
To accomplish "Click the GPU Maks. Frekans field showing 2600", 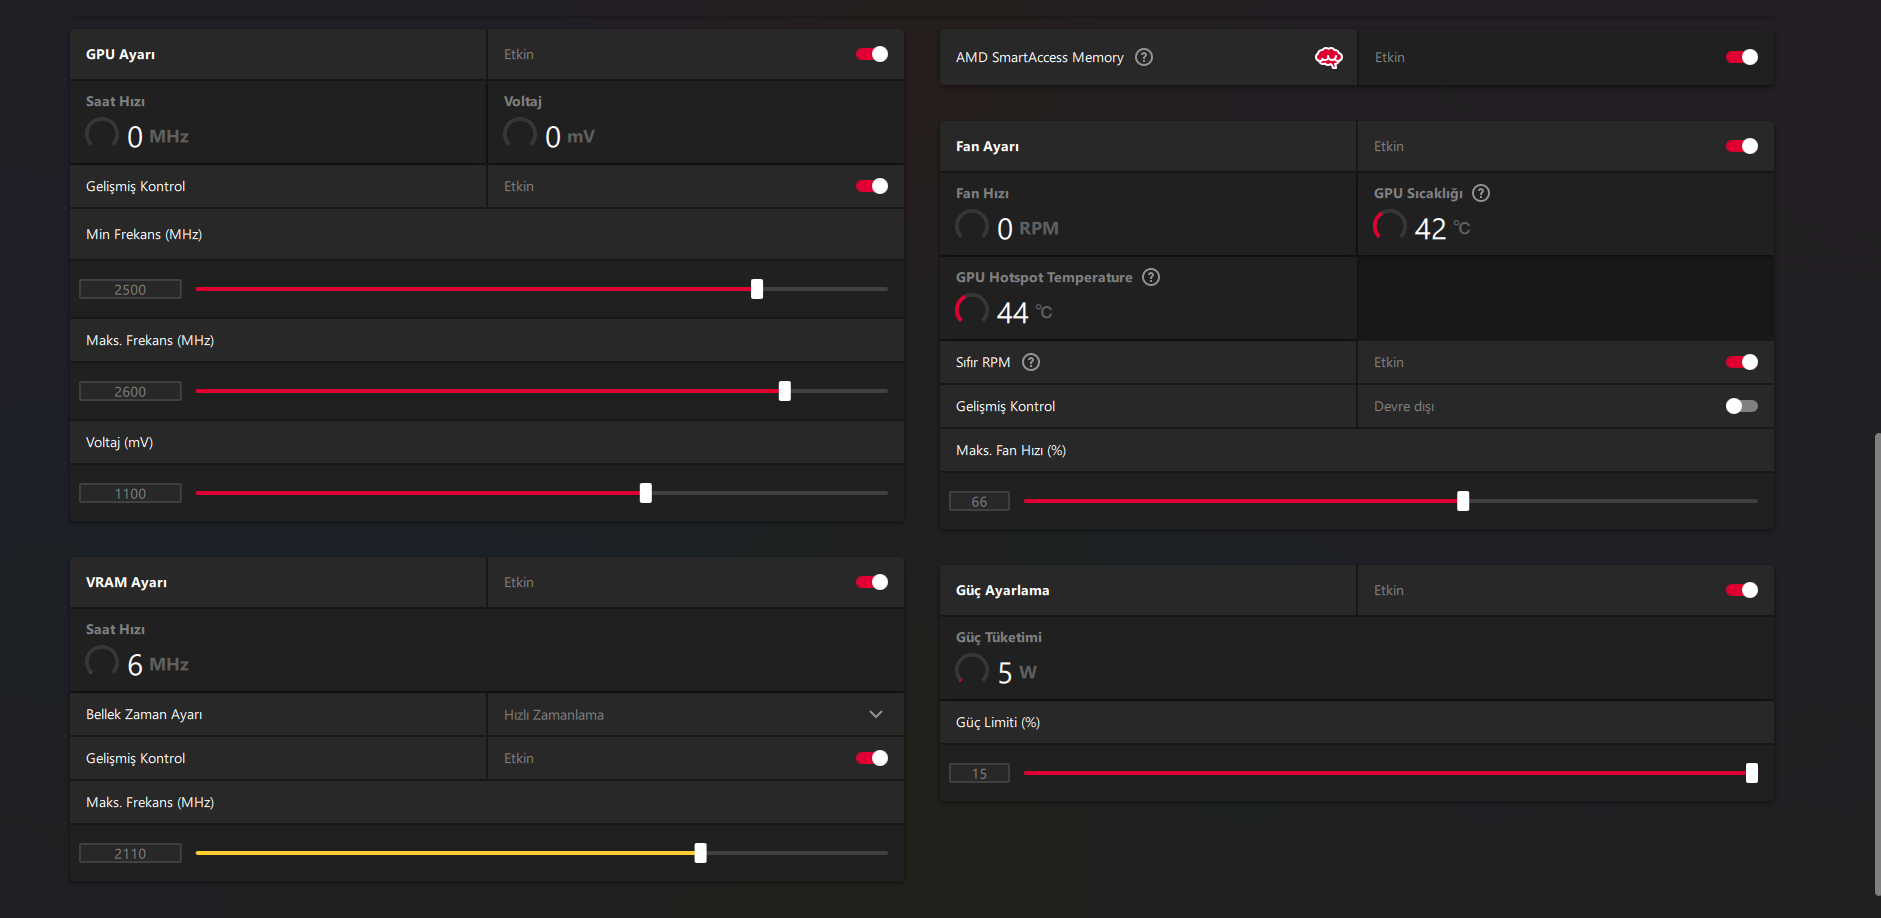I will tap(130, 391).
